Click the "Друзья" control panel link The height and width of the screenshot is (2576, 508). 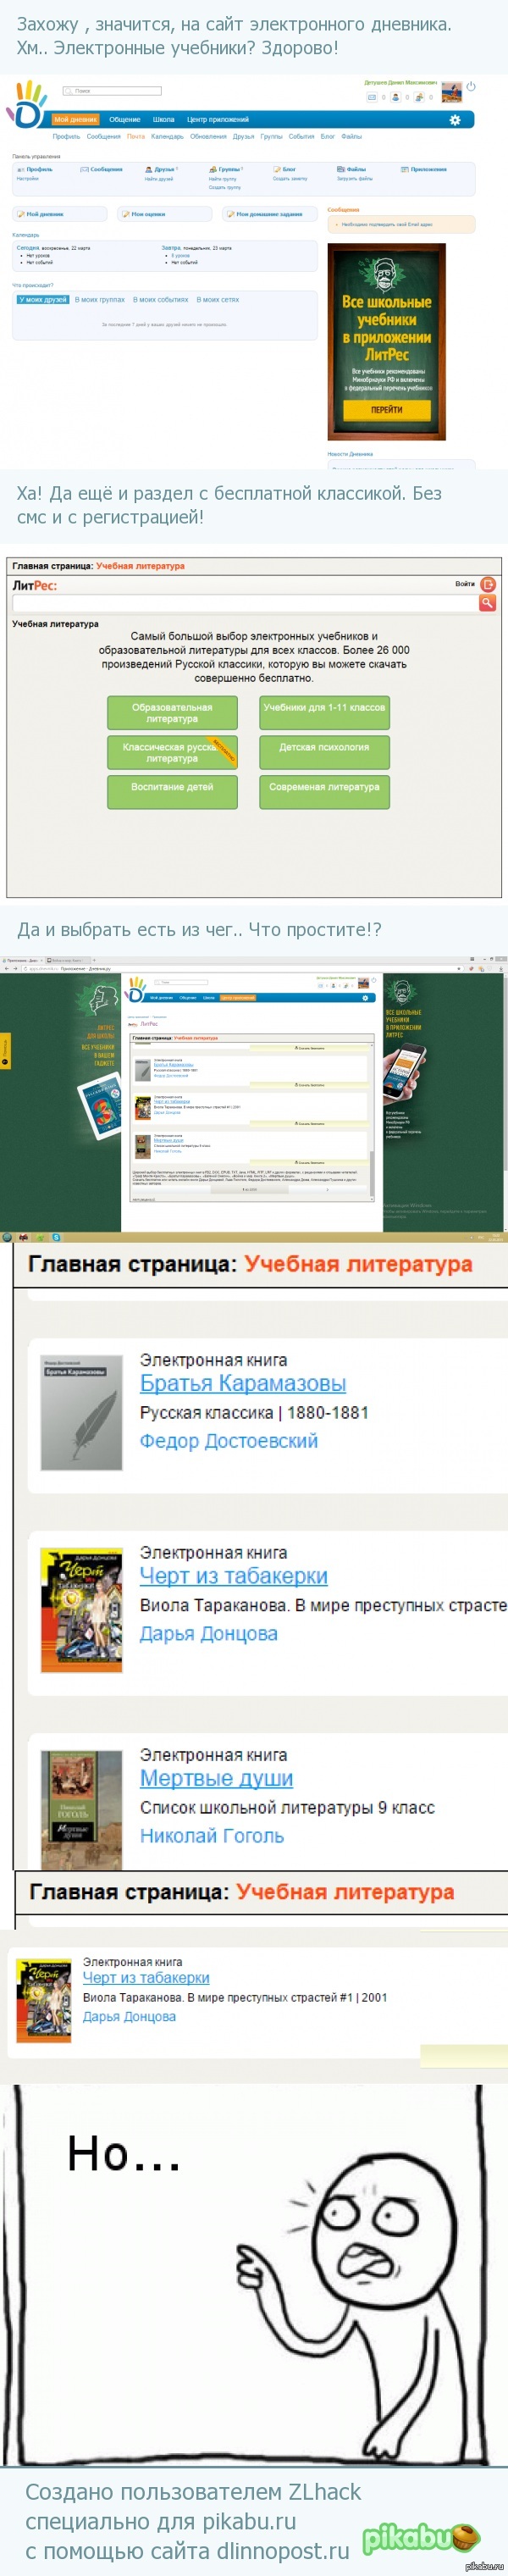(x=165, y=170)
